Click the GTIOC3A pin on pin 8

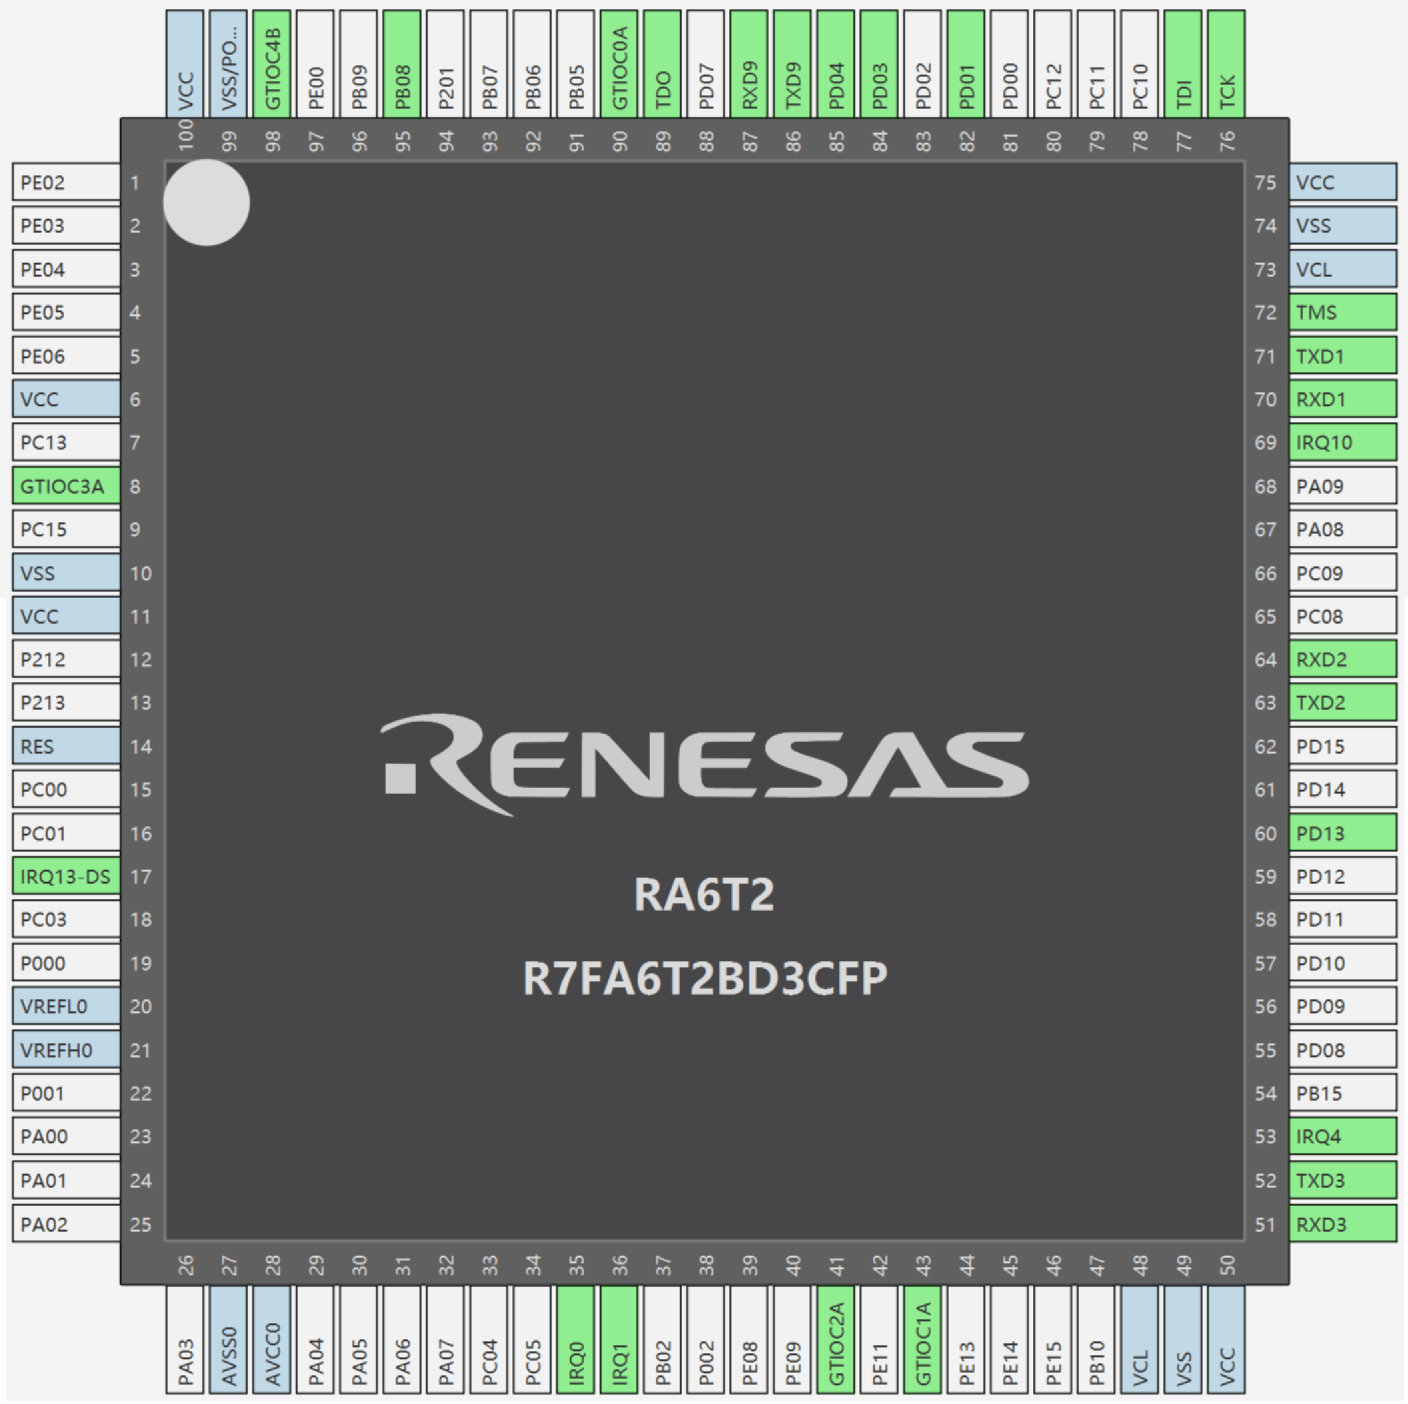click(66, 486)
